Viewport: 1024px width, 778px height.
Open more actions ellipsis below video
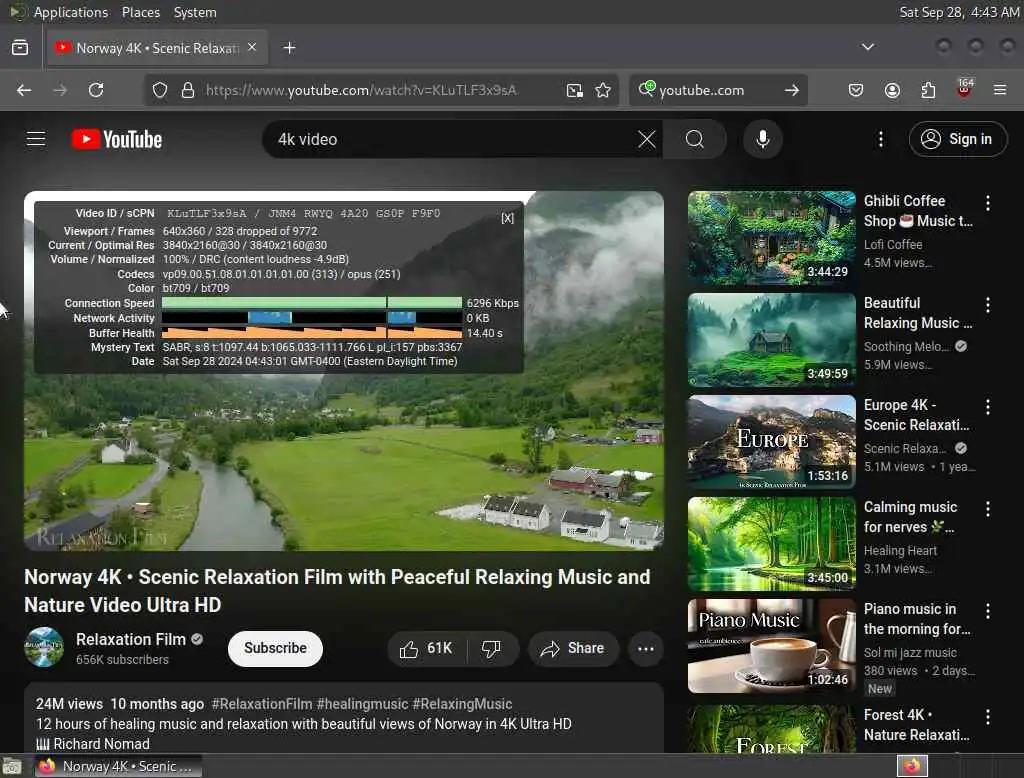(645, 649)
